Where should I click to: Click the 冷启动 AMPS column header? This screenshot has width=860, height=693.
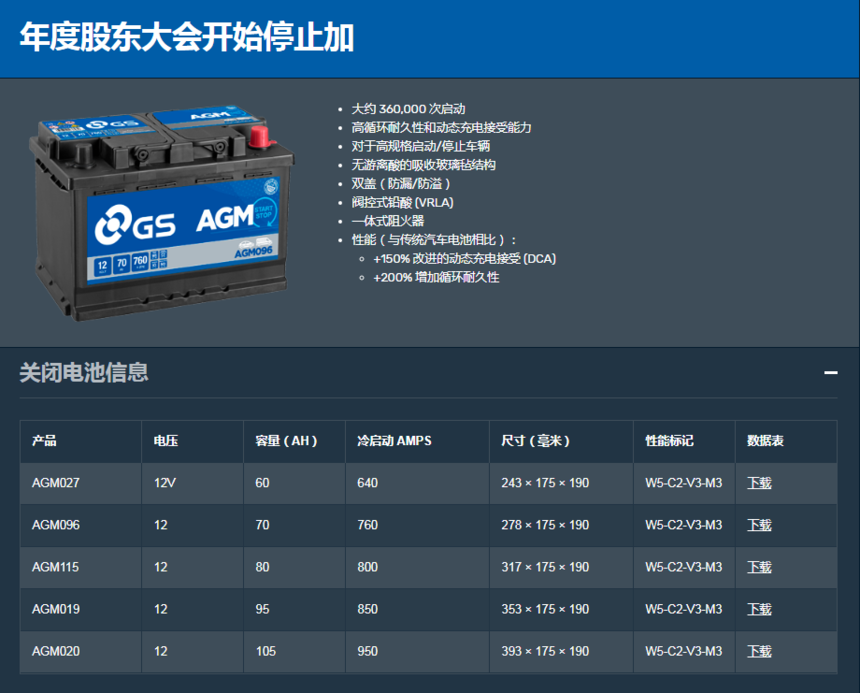click(394, 441)
